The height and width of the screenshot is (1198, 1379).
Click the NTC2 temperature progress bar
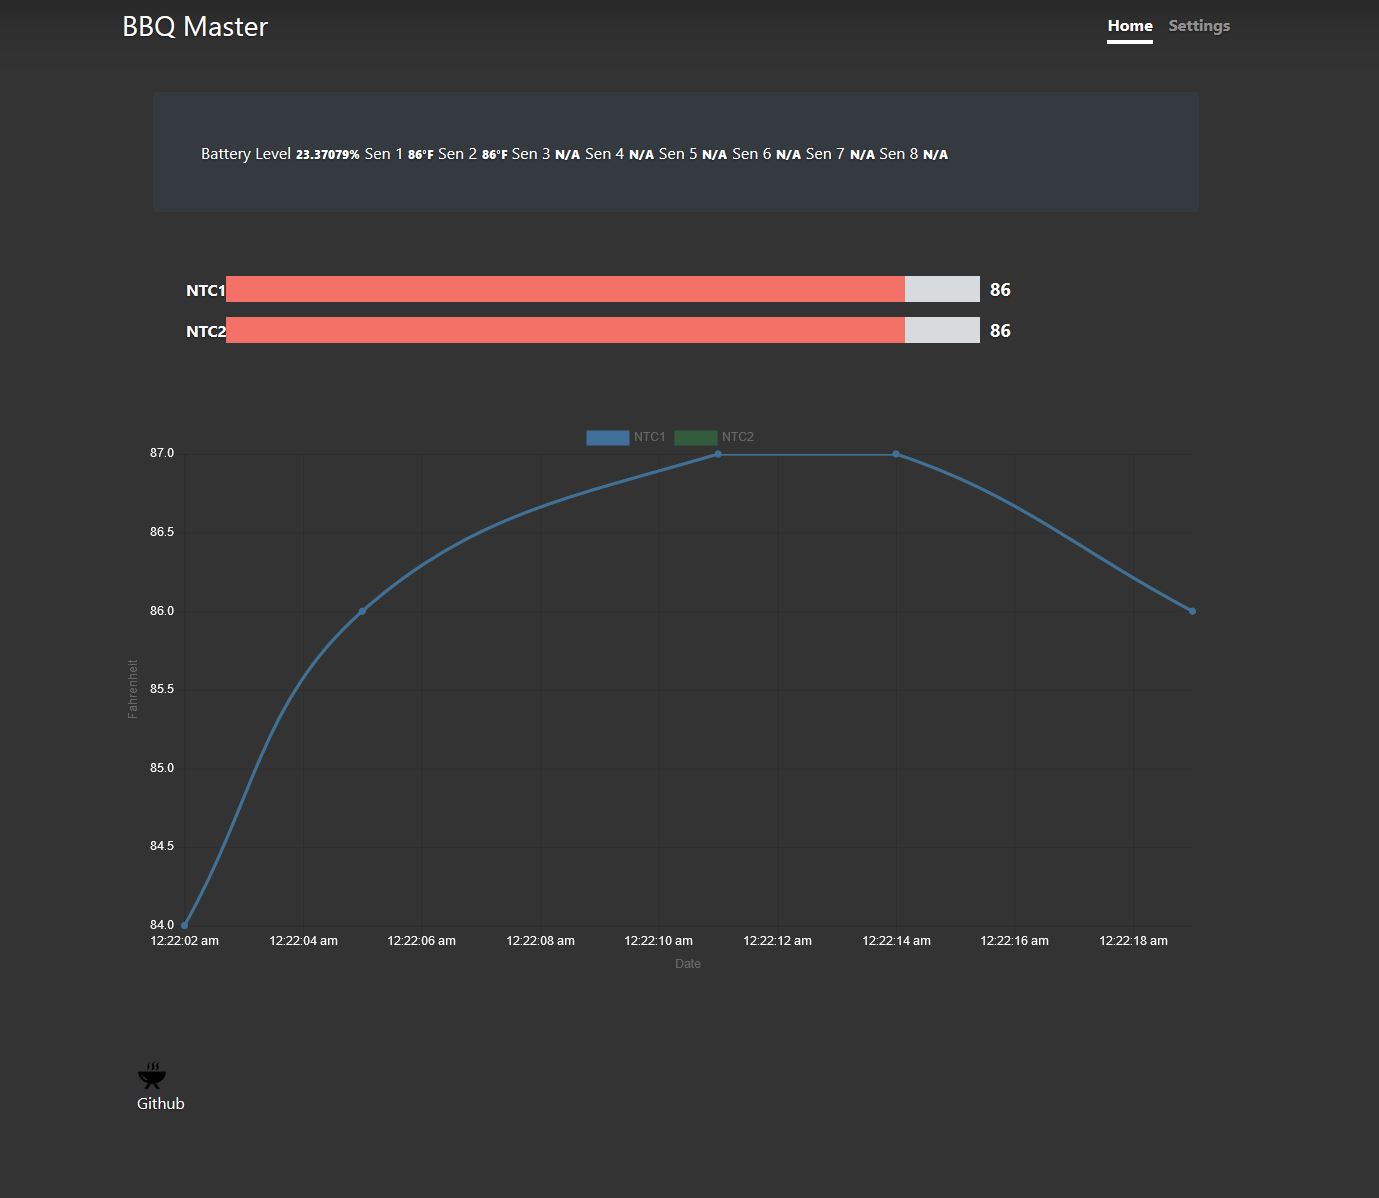pos(603,330)
